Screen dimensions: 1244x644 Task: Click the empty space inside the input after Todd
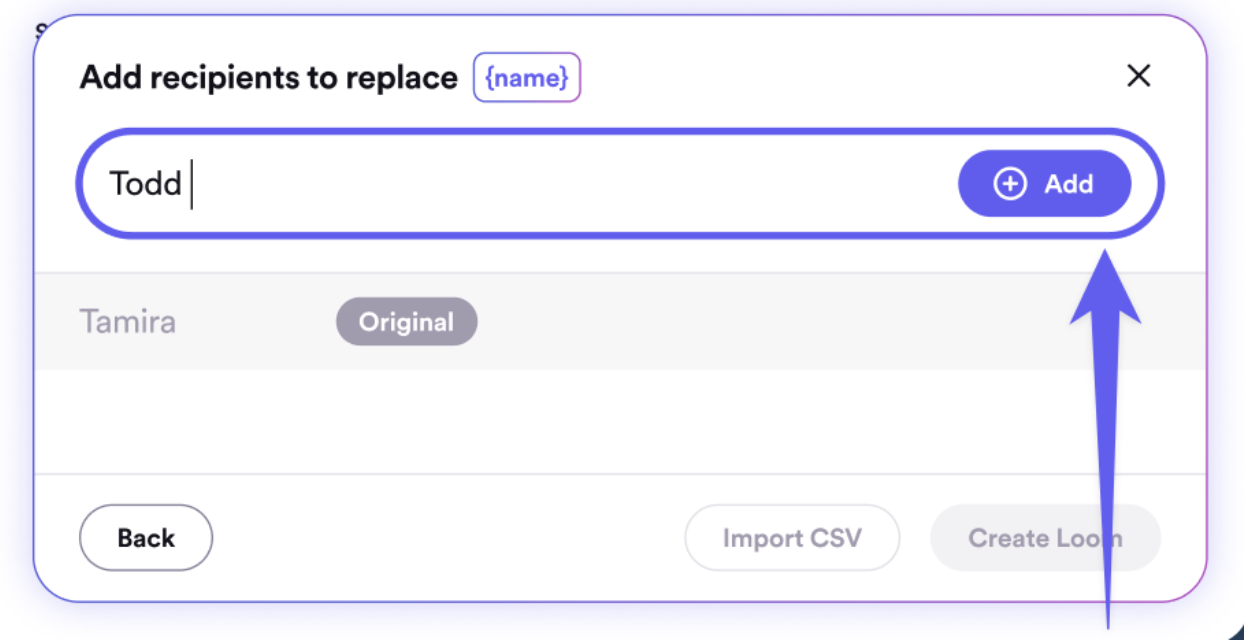pyautogui.click(x=560, y=184)
